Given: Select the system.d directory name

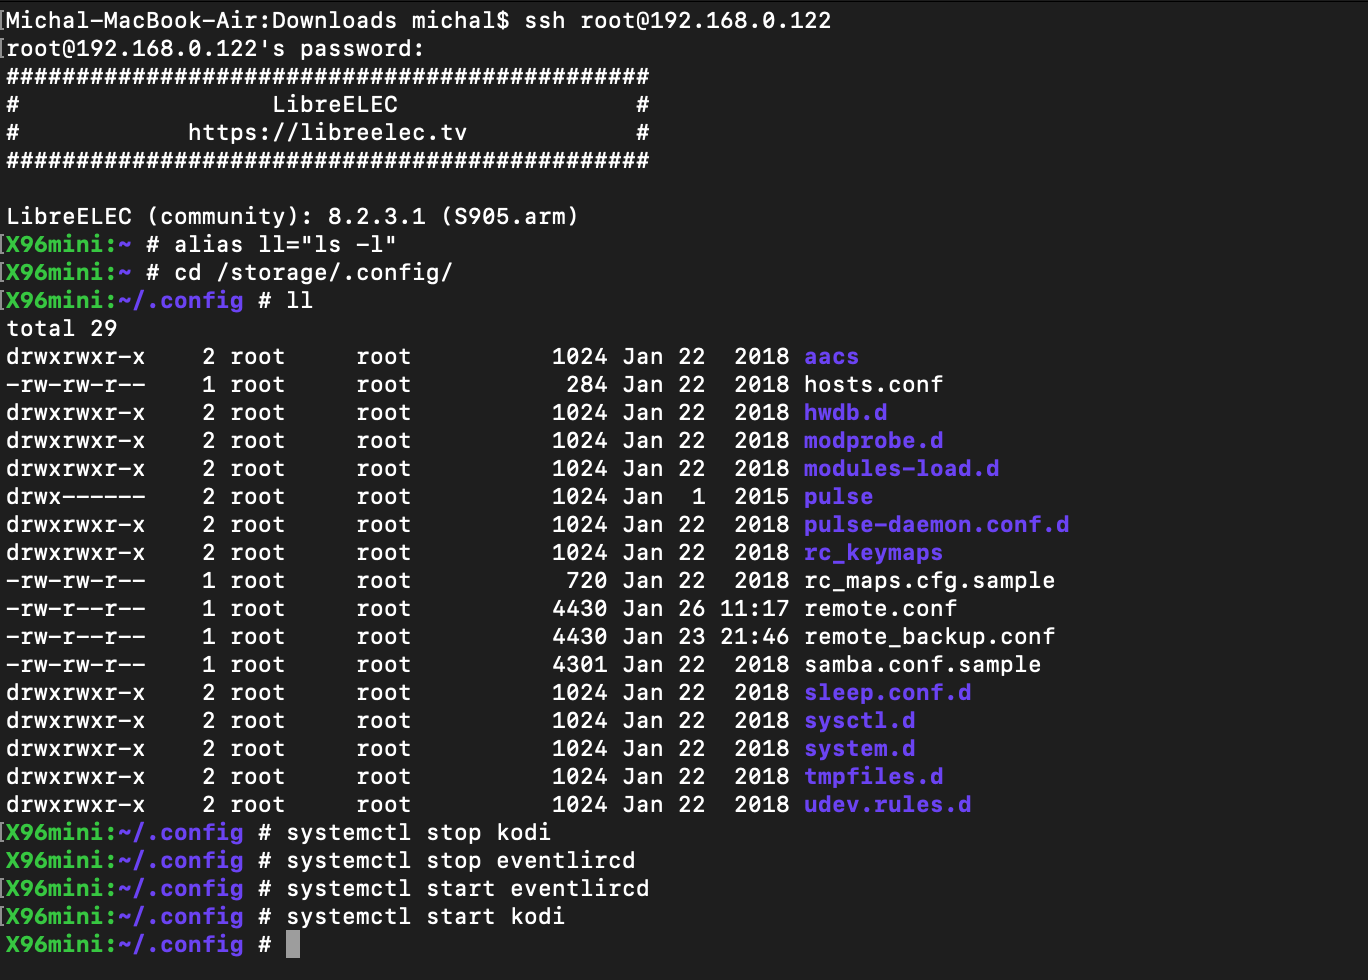Looking at the screenshot, I should click(859, 749).
